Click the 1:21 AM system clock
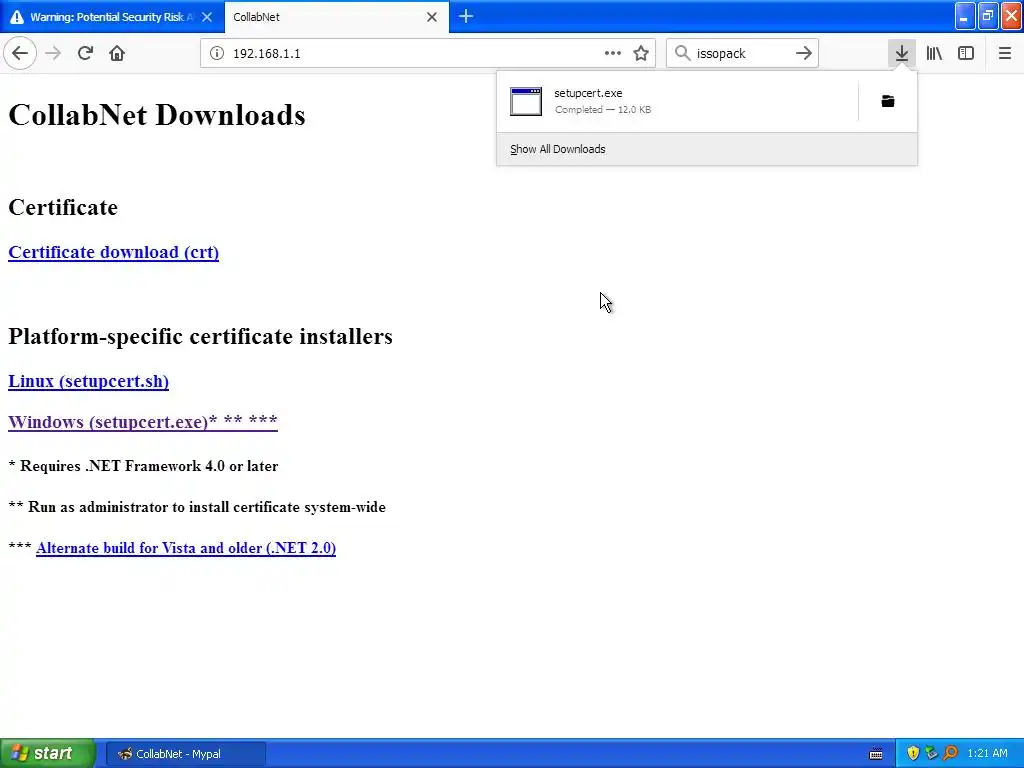This screenshot has height=768, width=1024. pyautogui.click(x=987, y=754)
